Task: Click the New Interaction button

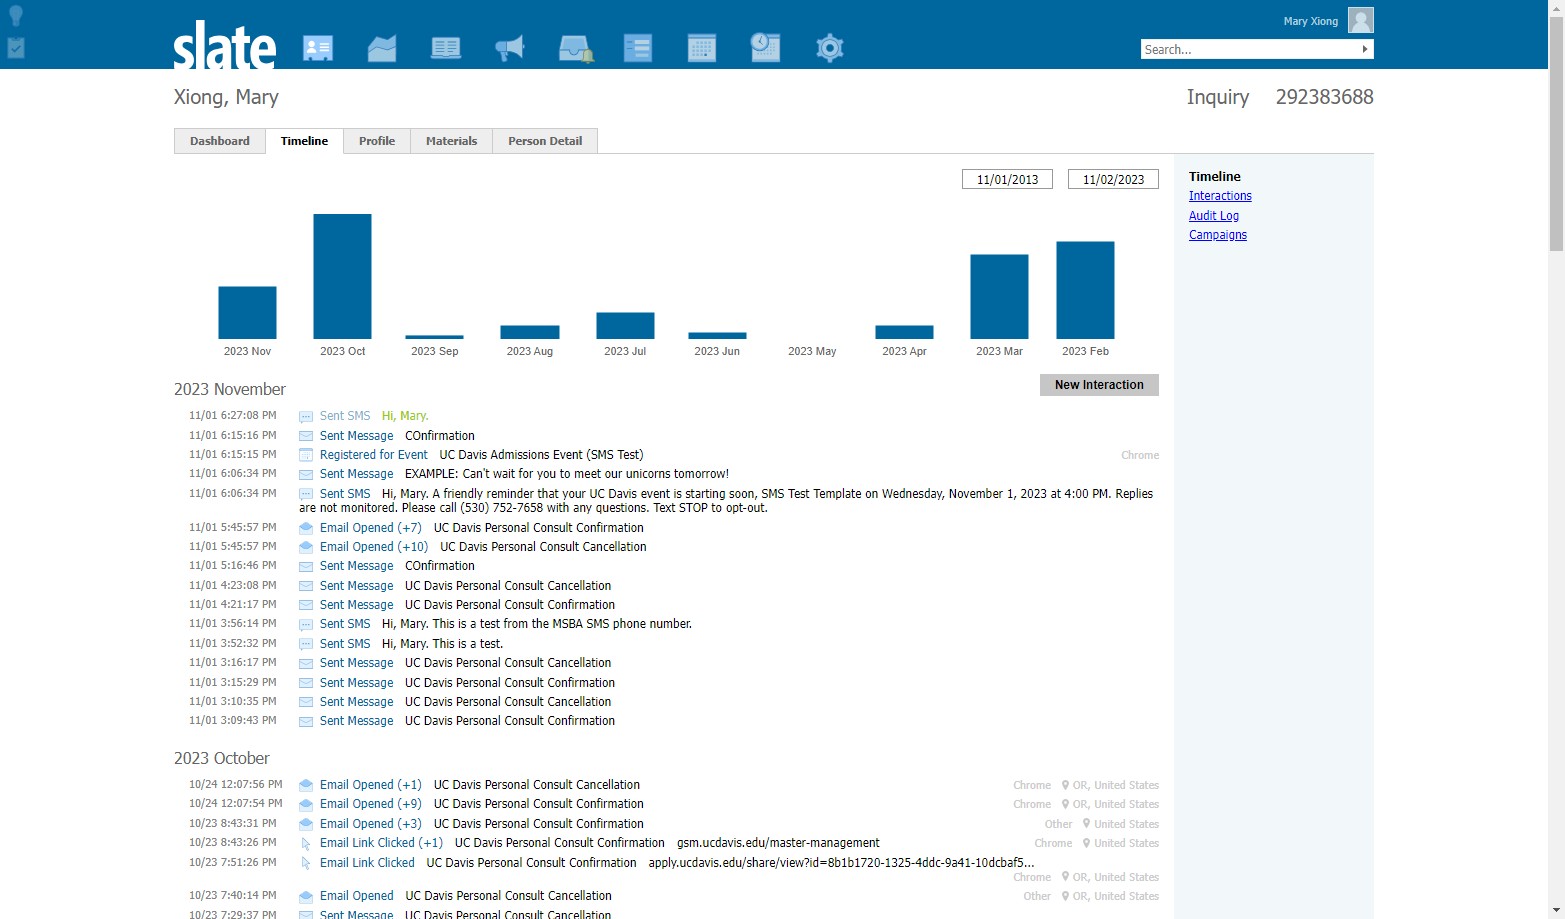Action: tap(1099, 385)
